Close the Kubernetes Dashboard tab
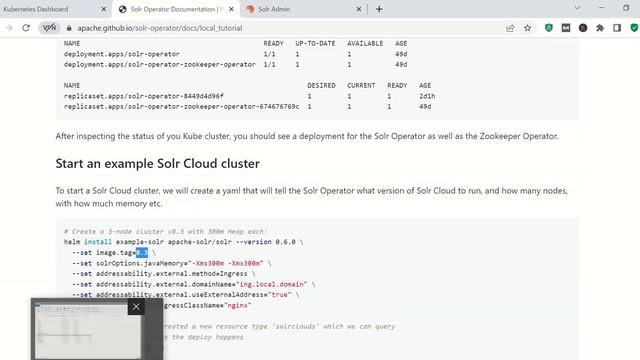 pyautogui.click(x=103, y=9)
